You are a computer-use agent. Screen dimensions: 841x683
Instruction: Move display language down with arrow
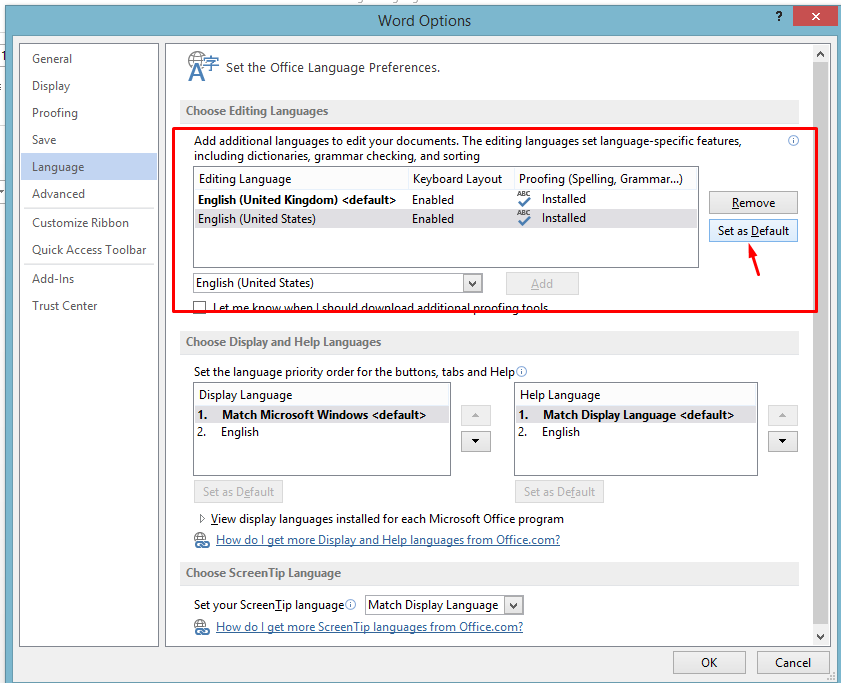476,441
